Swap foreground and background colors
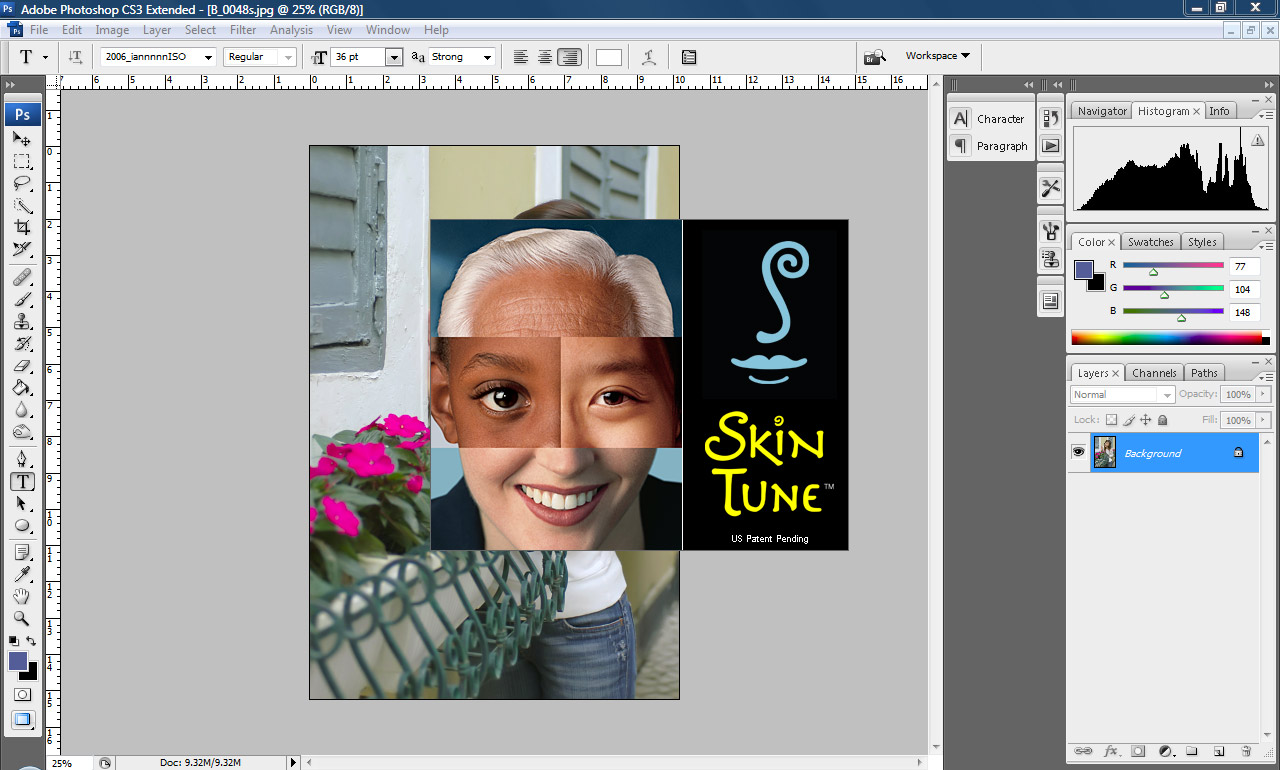The width and height of the screenshot is (1280, 770). pos(31,641)
